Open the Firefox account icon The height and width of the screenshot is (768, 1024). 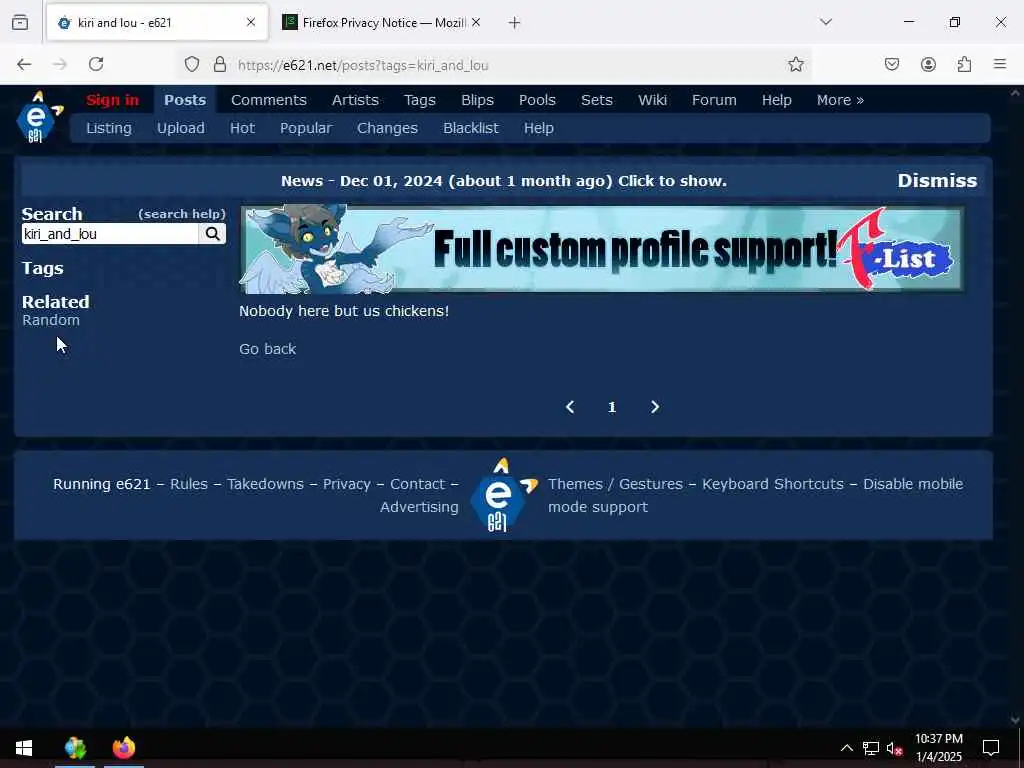928,64
